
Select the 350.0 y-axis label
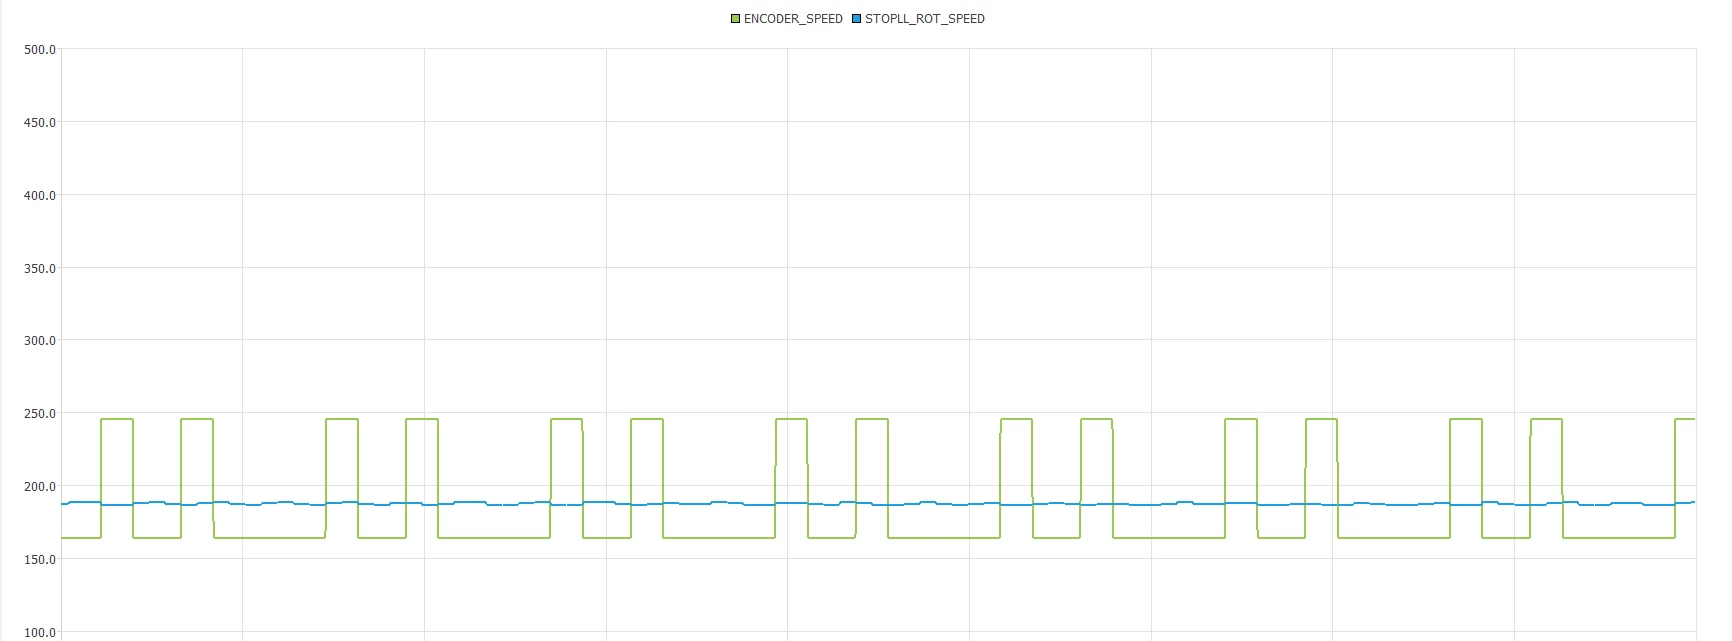coord(40,269)
